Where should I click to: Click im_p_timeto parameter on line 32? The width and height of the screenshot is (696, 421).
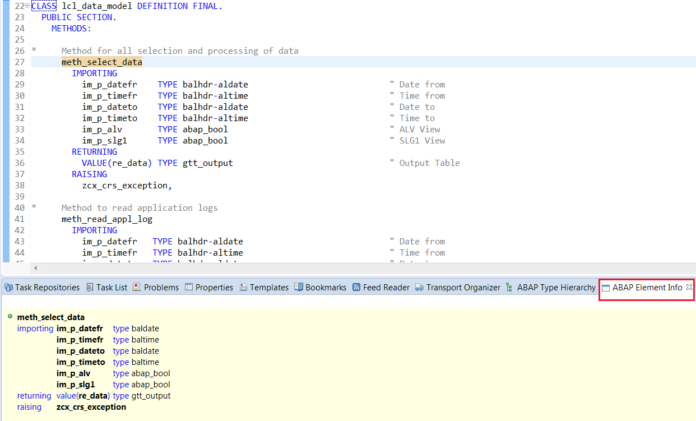coord(110,118)
